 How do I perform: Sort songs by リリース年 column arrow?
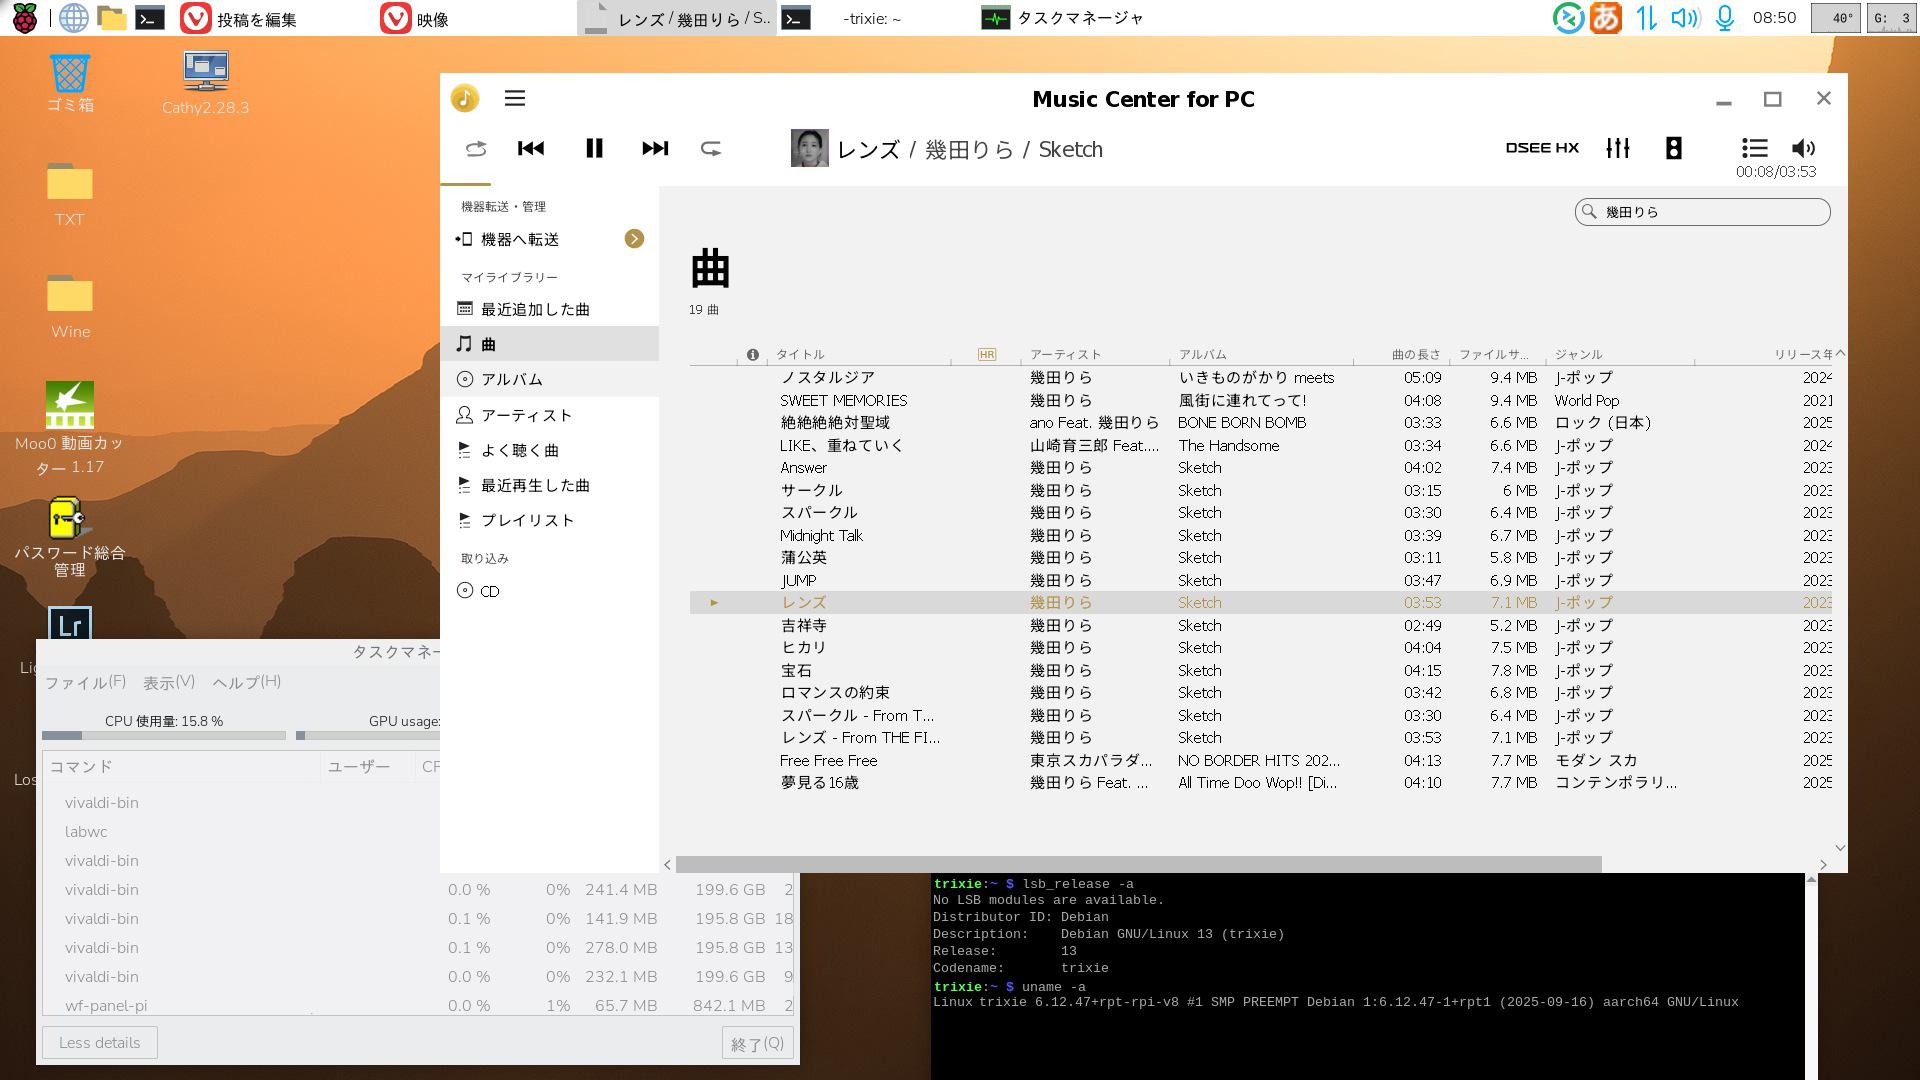1839,354
